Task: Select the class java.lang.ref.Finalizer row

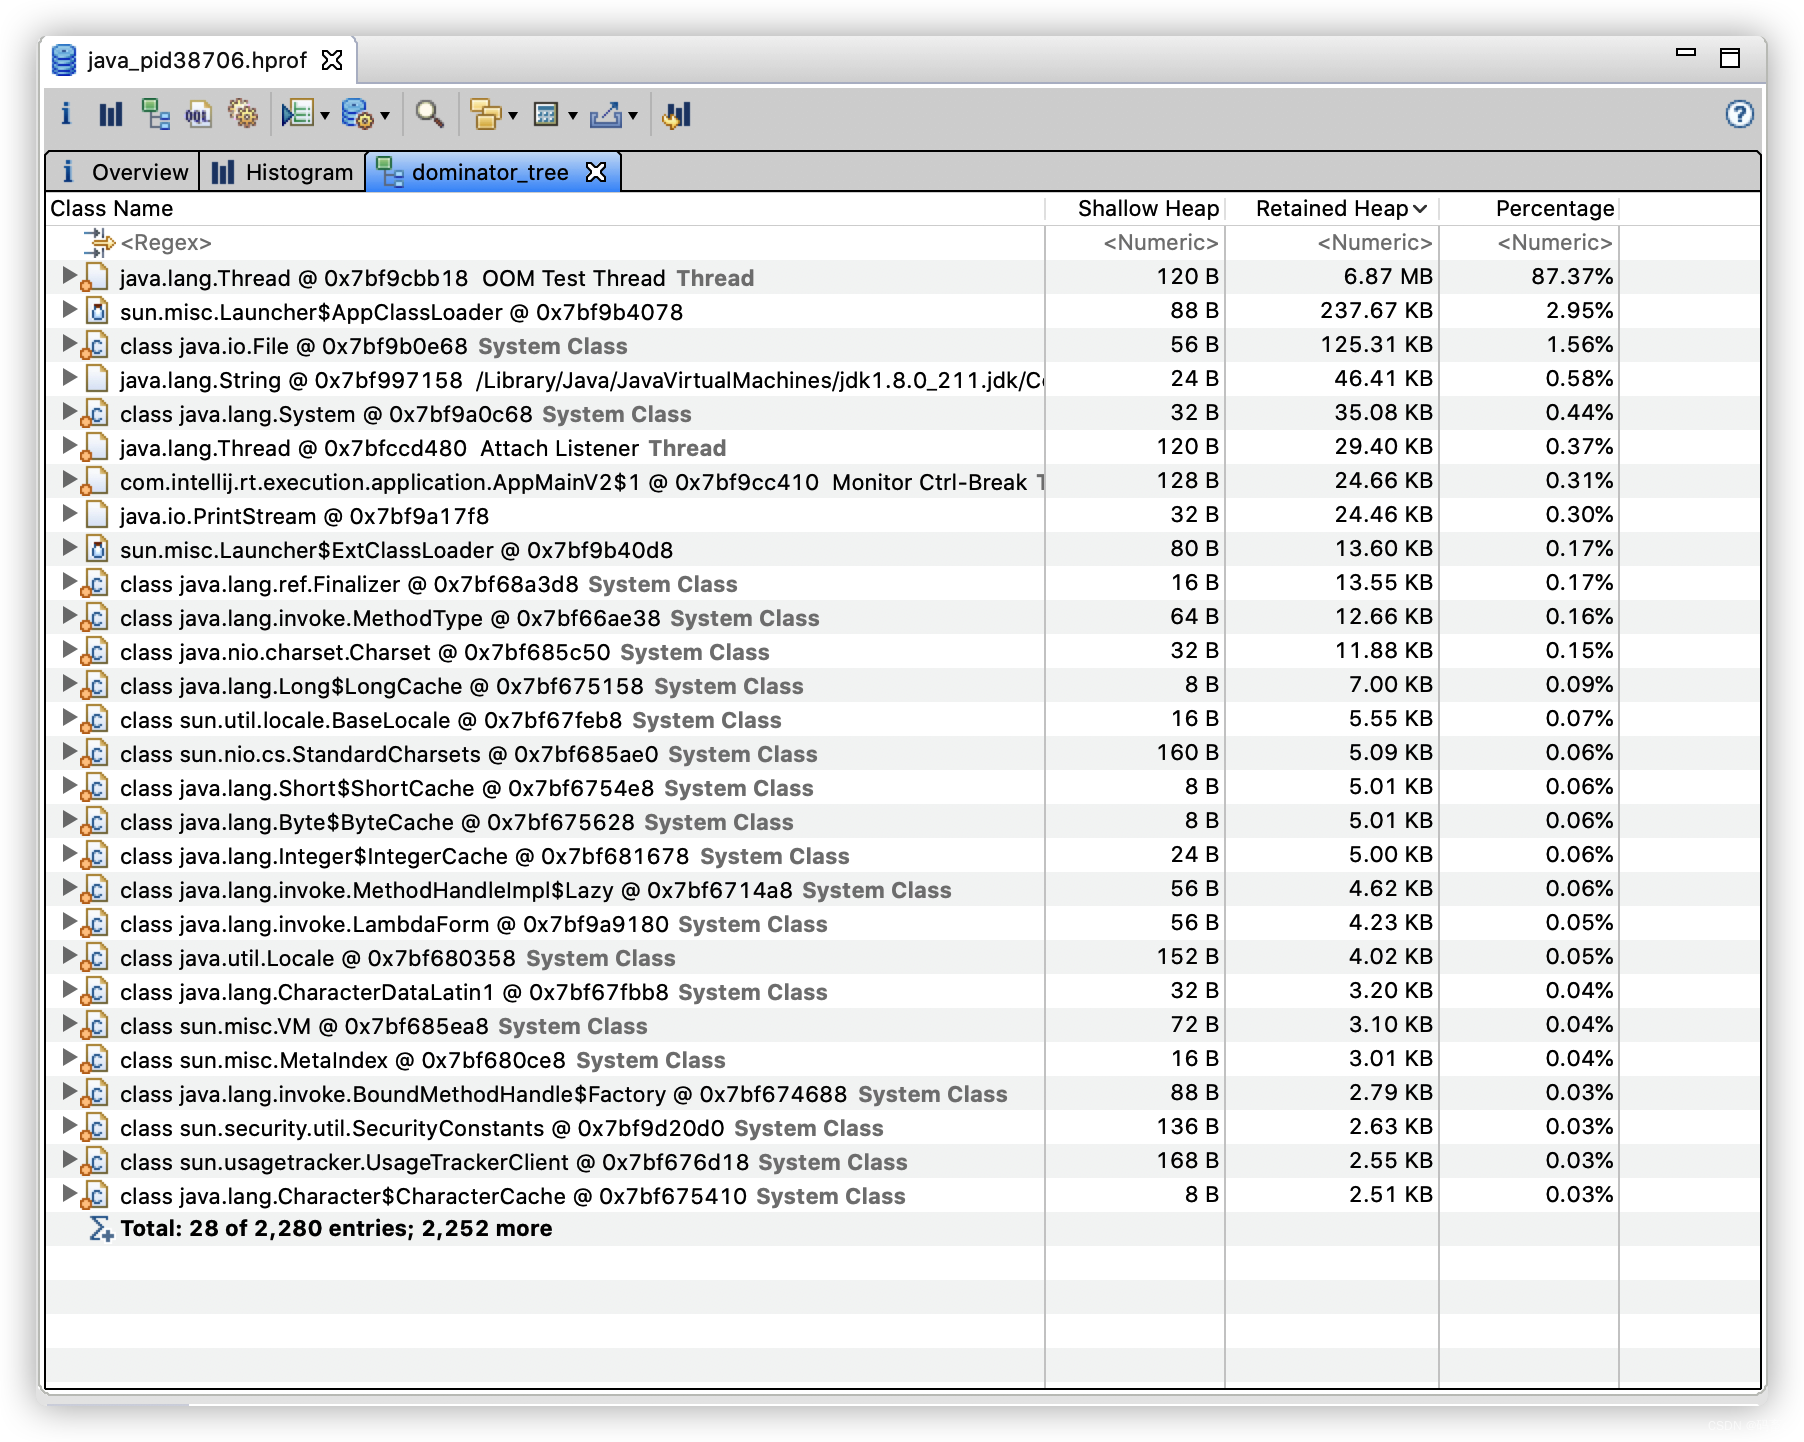Action: (903, 583)
